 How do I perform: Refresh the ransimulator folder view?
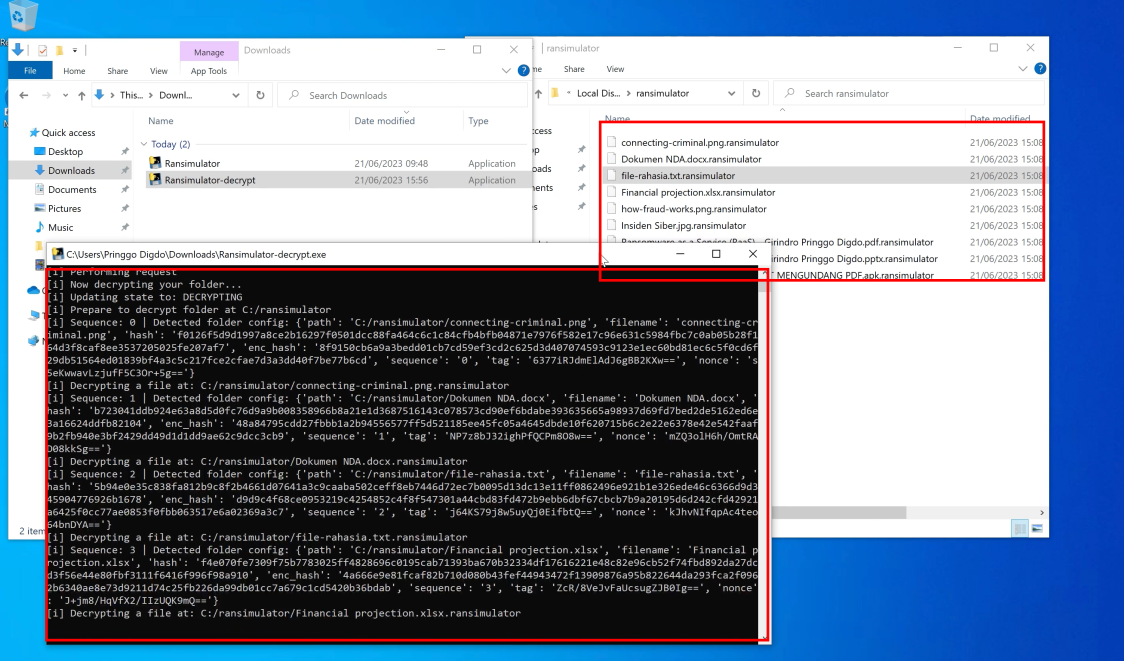[x=756, y=93]
